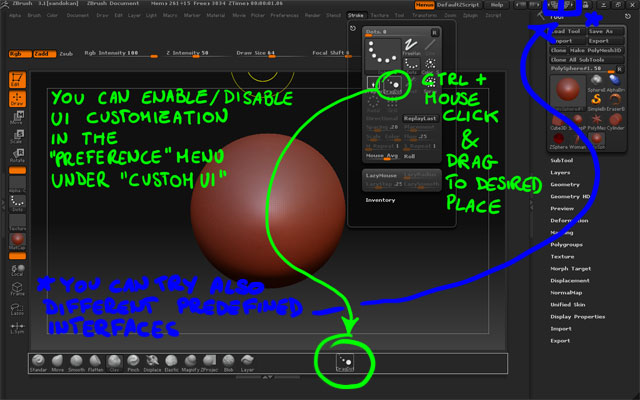The width and height of the screenshot is (640, 400).
Task: Expand the Texture subpalette in Tool panel
Action: coord(562,256)
